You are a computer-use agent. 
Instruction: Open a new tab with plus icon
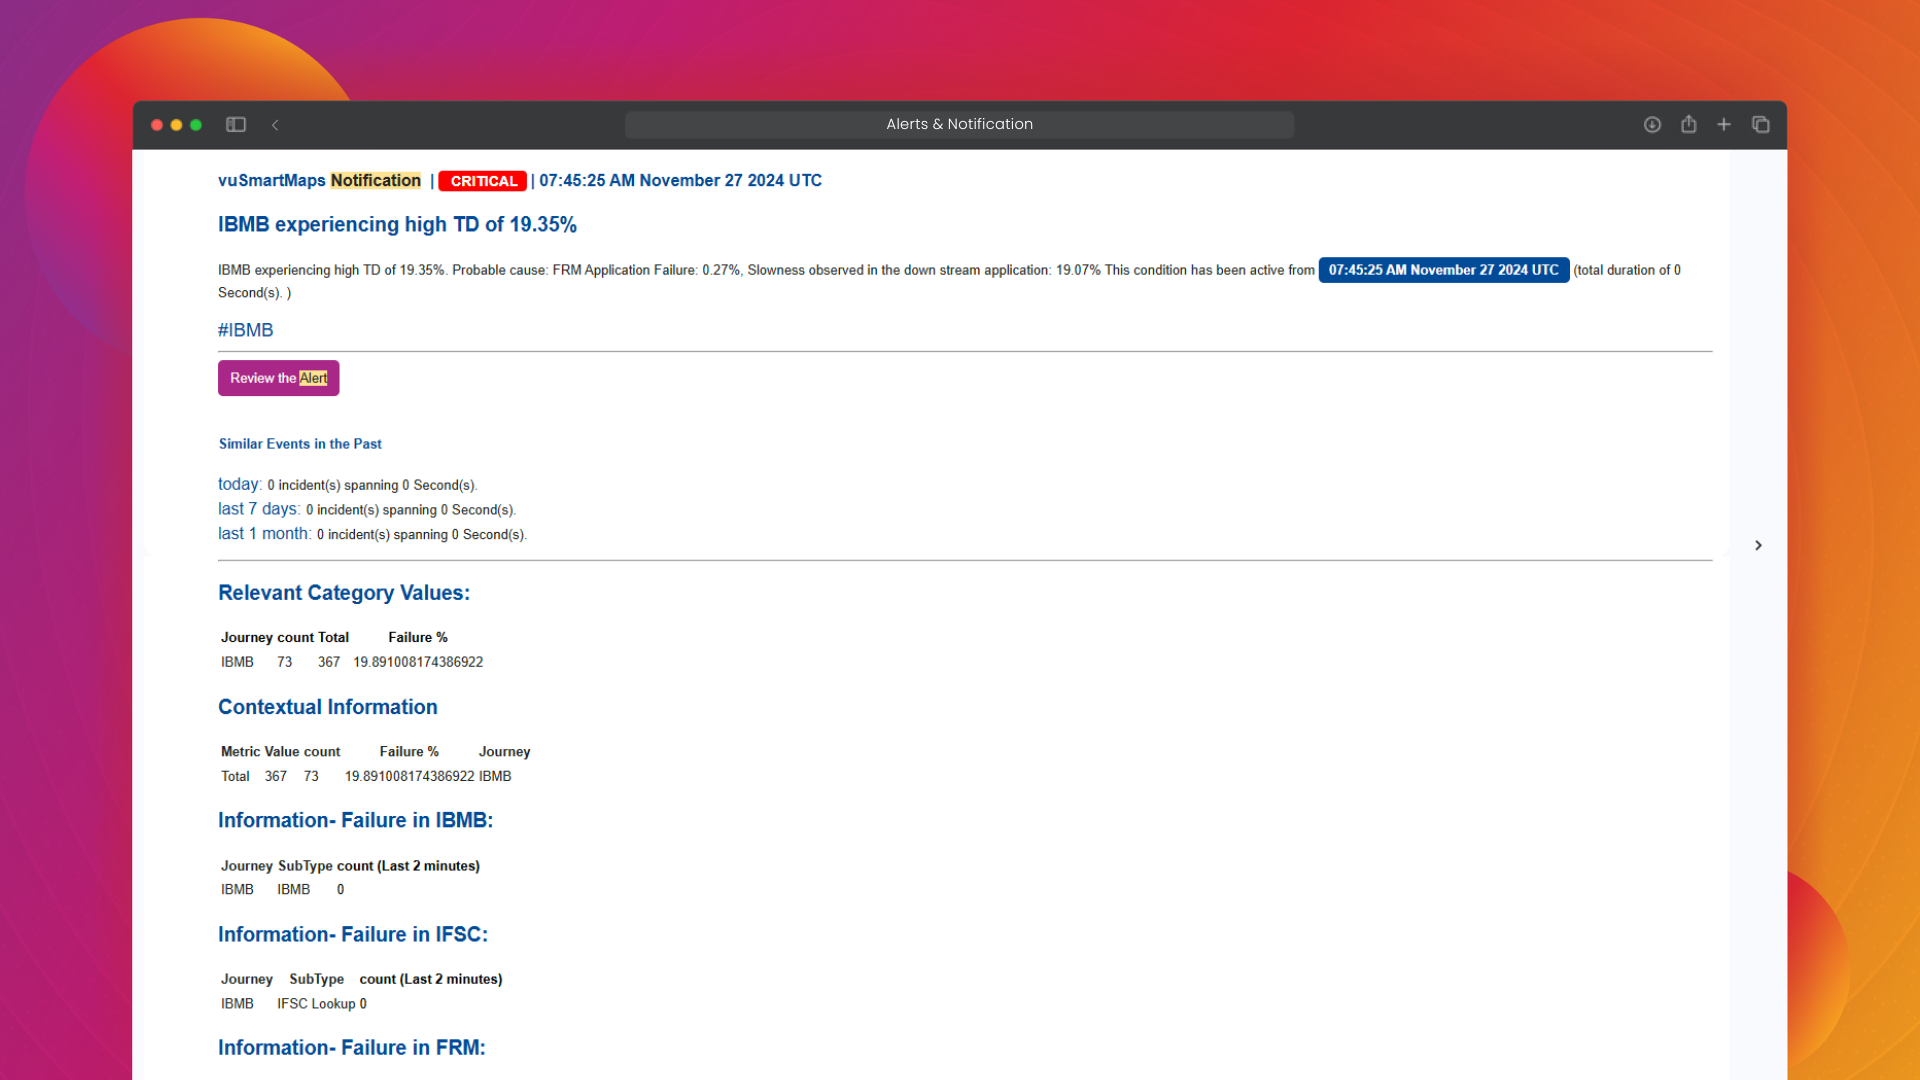(1724, 125)
